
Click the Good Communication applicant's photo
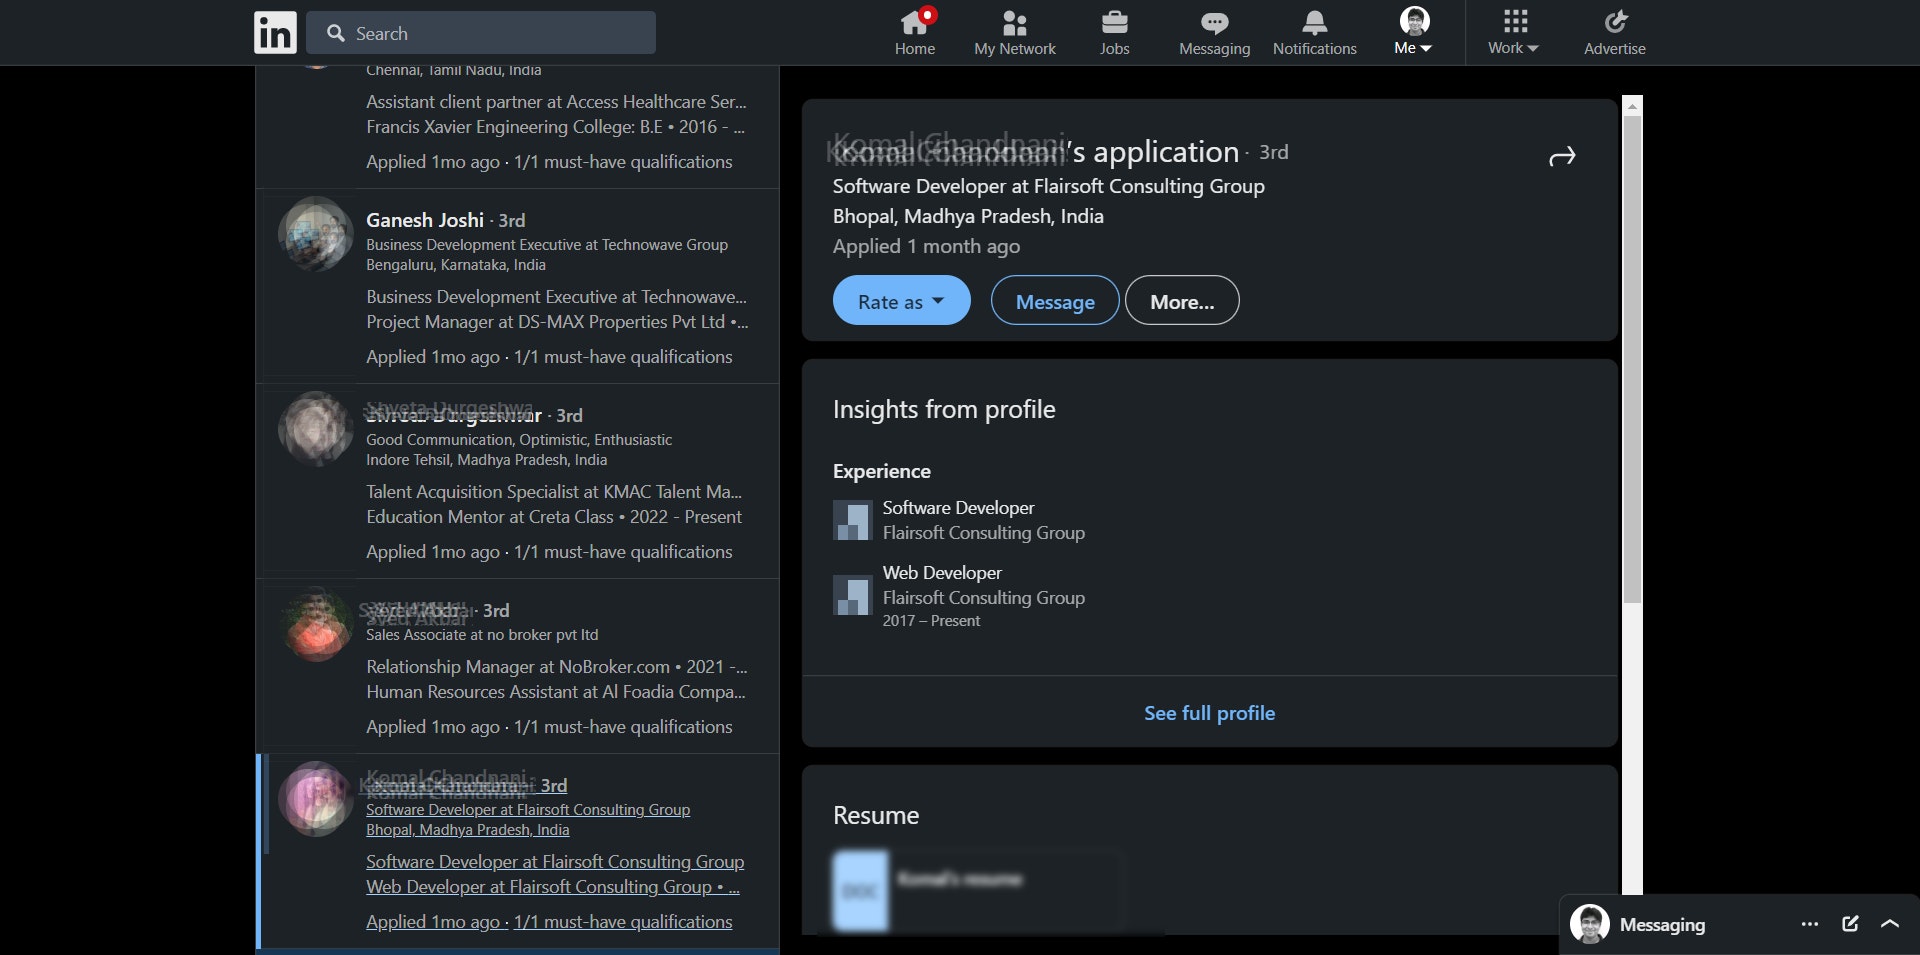coord(316,429)
